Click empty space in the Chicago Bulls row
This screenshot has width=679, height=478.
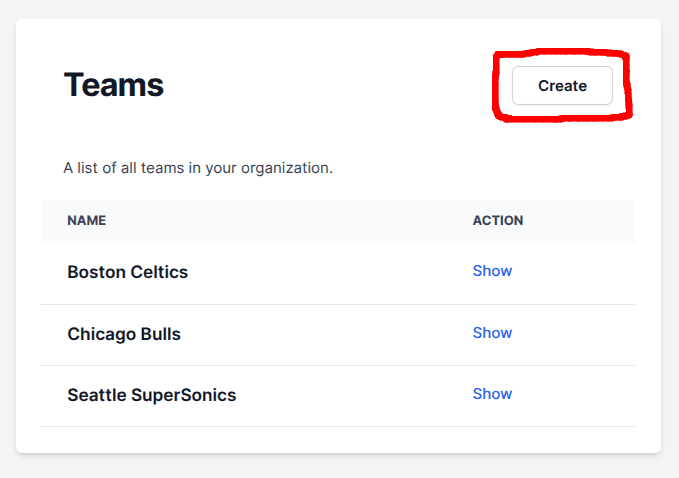330,334
